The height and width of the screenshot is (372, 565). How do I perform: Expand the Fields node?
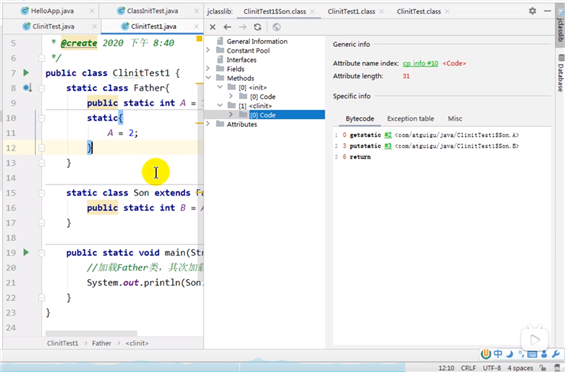[x=208, y=68]
